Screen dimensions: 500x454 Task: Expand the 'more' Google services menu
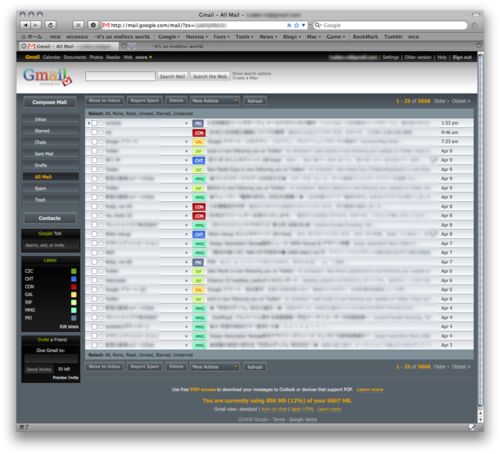click(x=144, y=57)
